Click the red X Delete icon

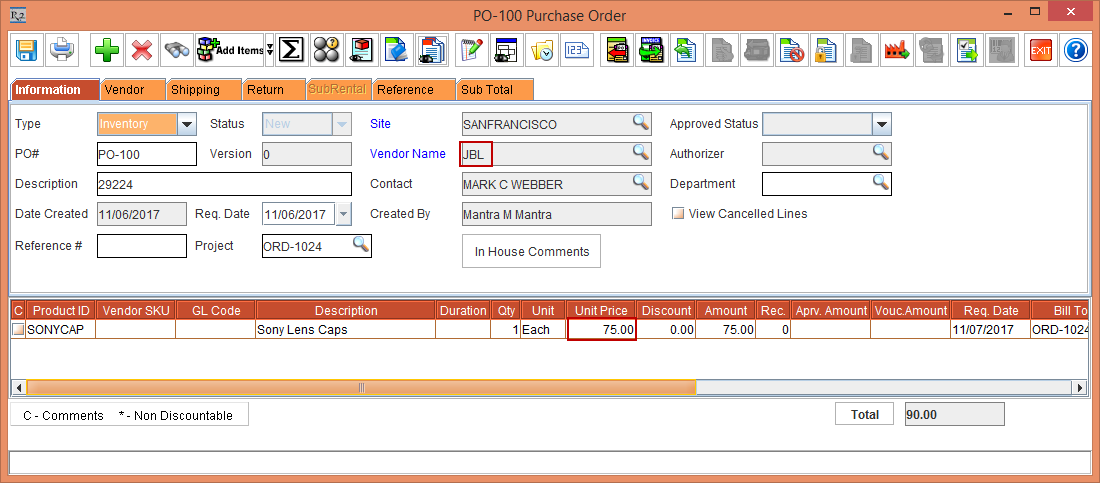142,49
